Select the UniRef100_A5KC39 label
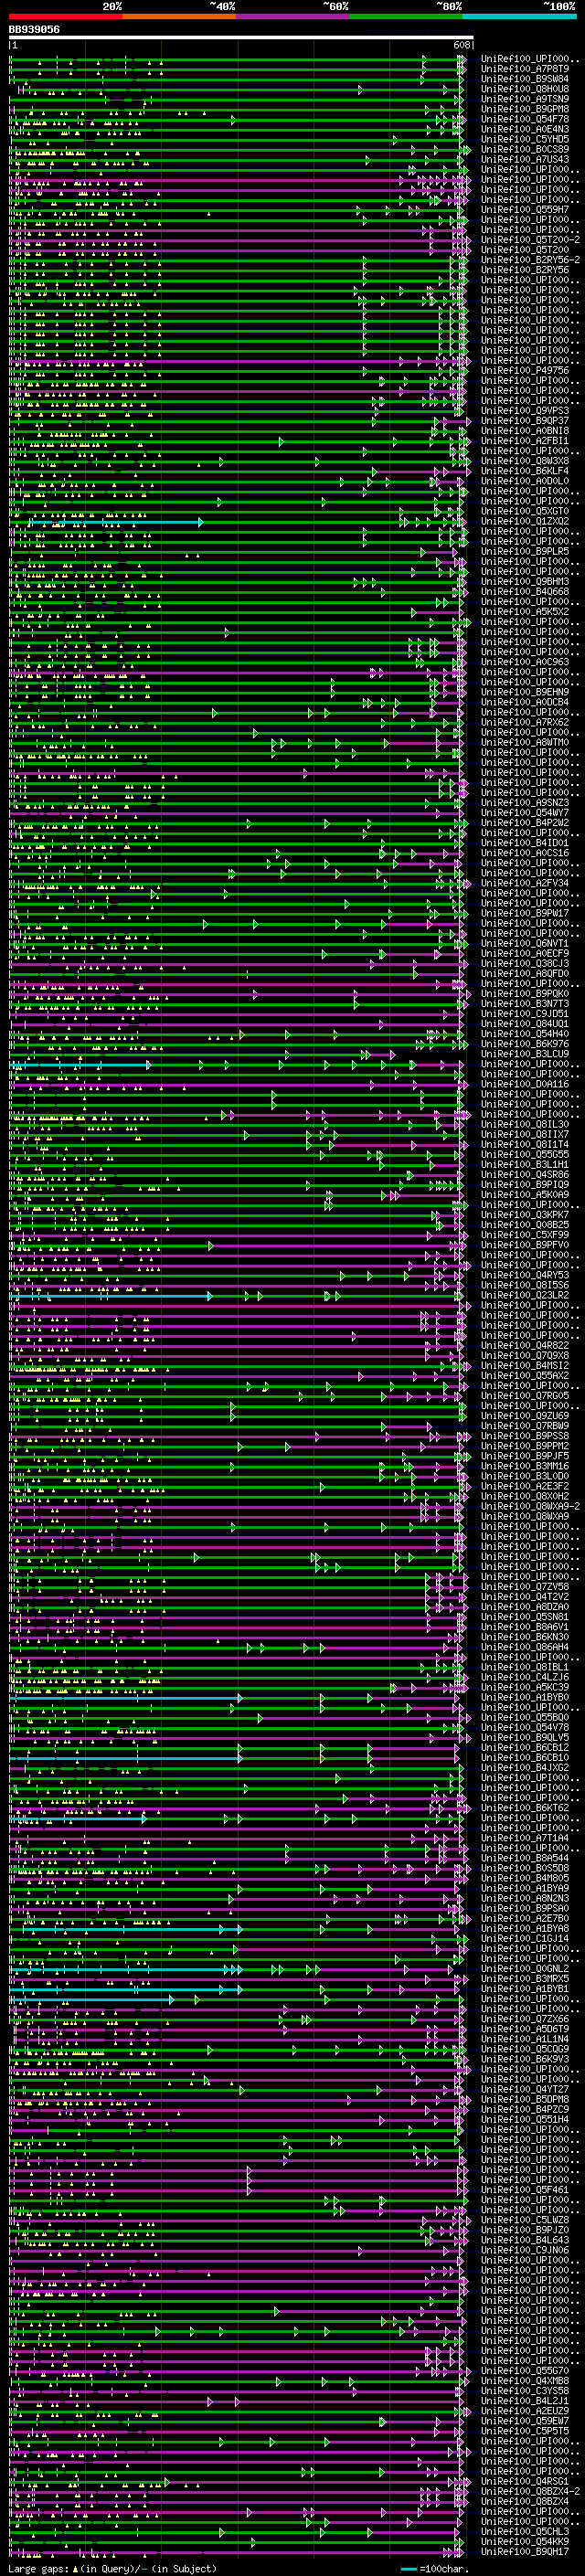Image resolution: width=585 pixels, height=2576 pixels. click(x=525, y=1687)
